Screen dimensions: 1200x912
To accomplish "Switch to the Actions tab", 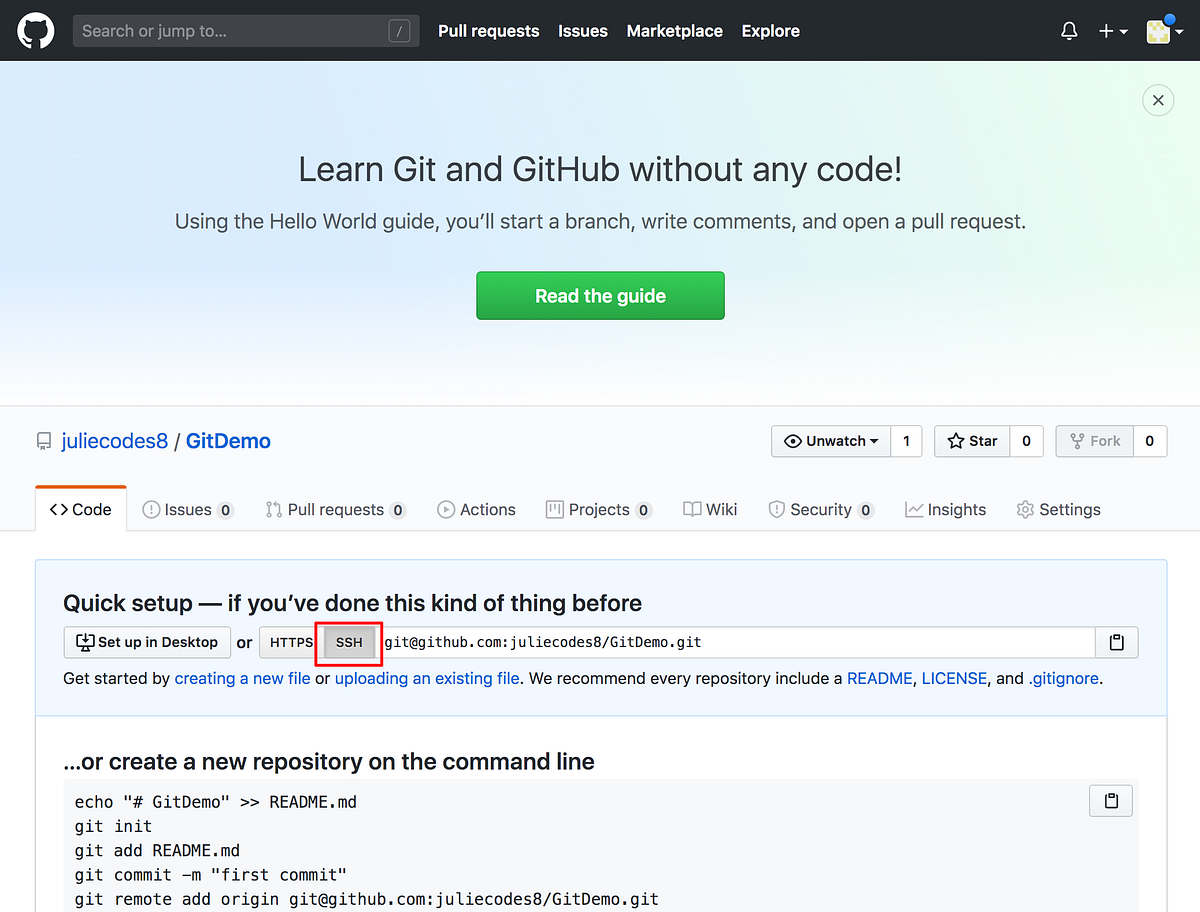I will pos(477,510).
